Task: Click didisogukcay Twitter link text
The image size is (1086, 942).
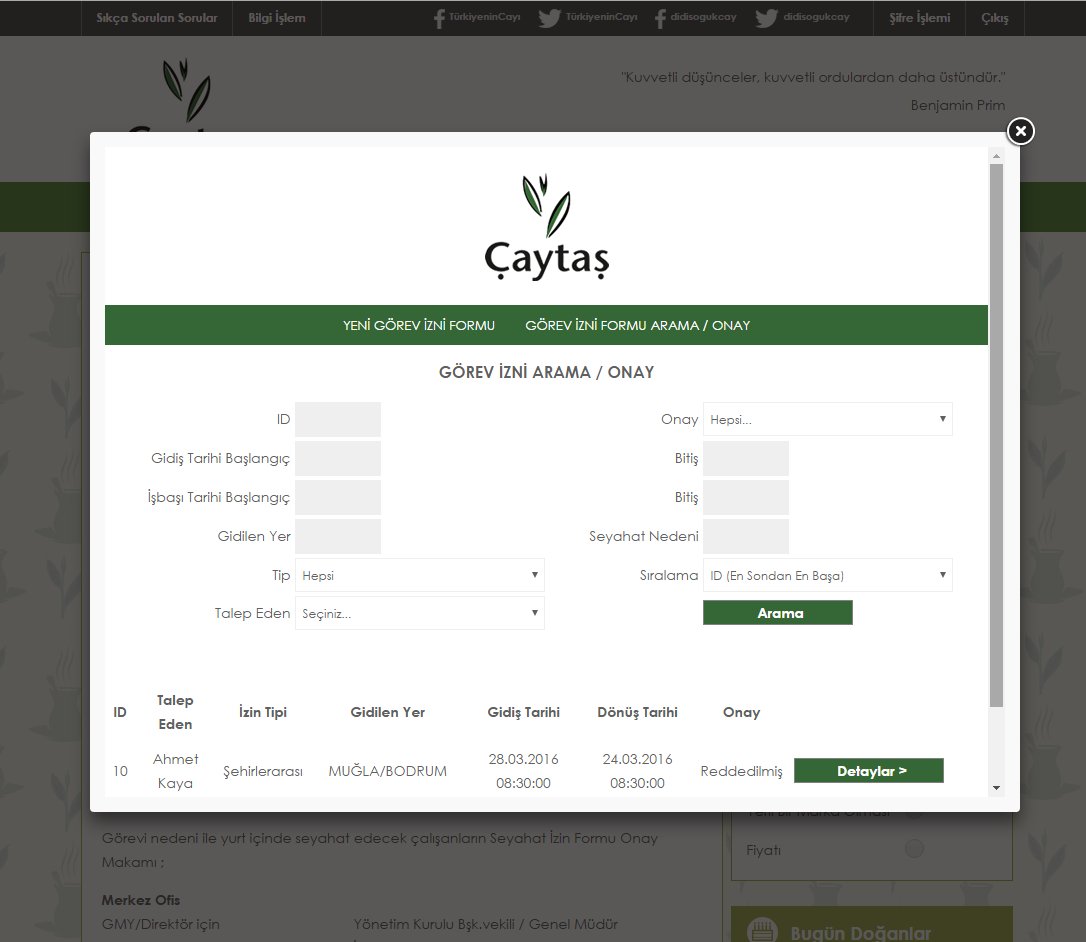Action: coord(816,17)
